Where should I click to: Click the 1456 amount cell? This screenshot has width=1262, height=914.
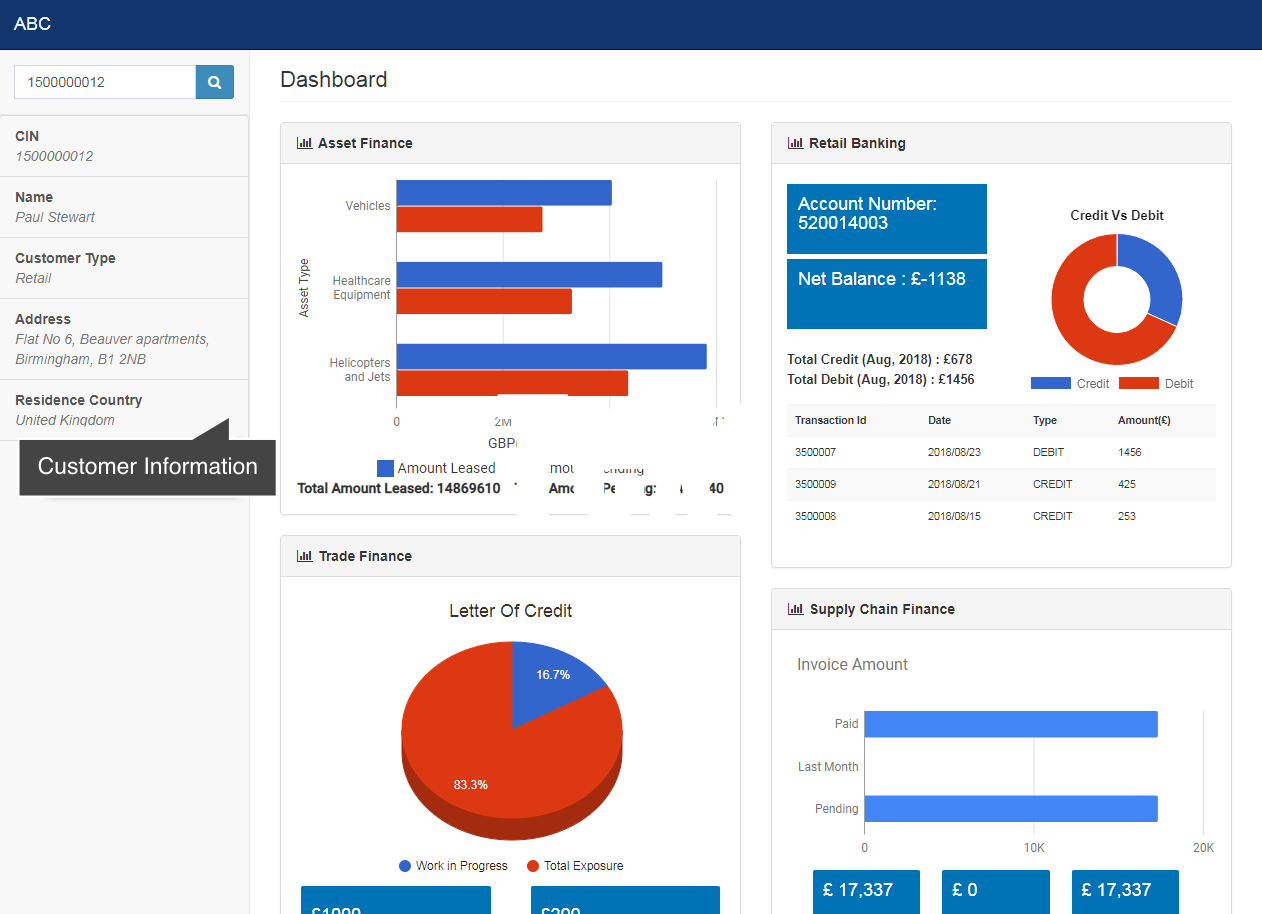(1130, 452)
